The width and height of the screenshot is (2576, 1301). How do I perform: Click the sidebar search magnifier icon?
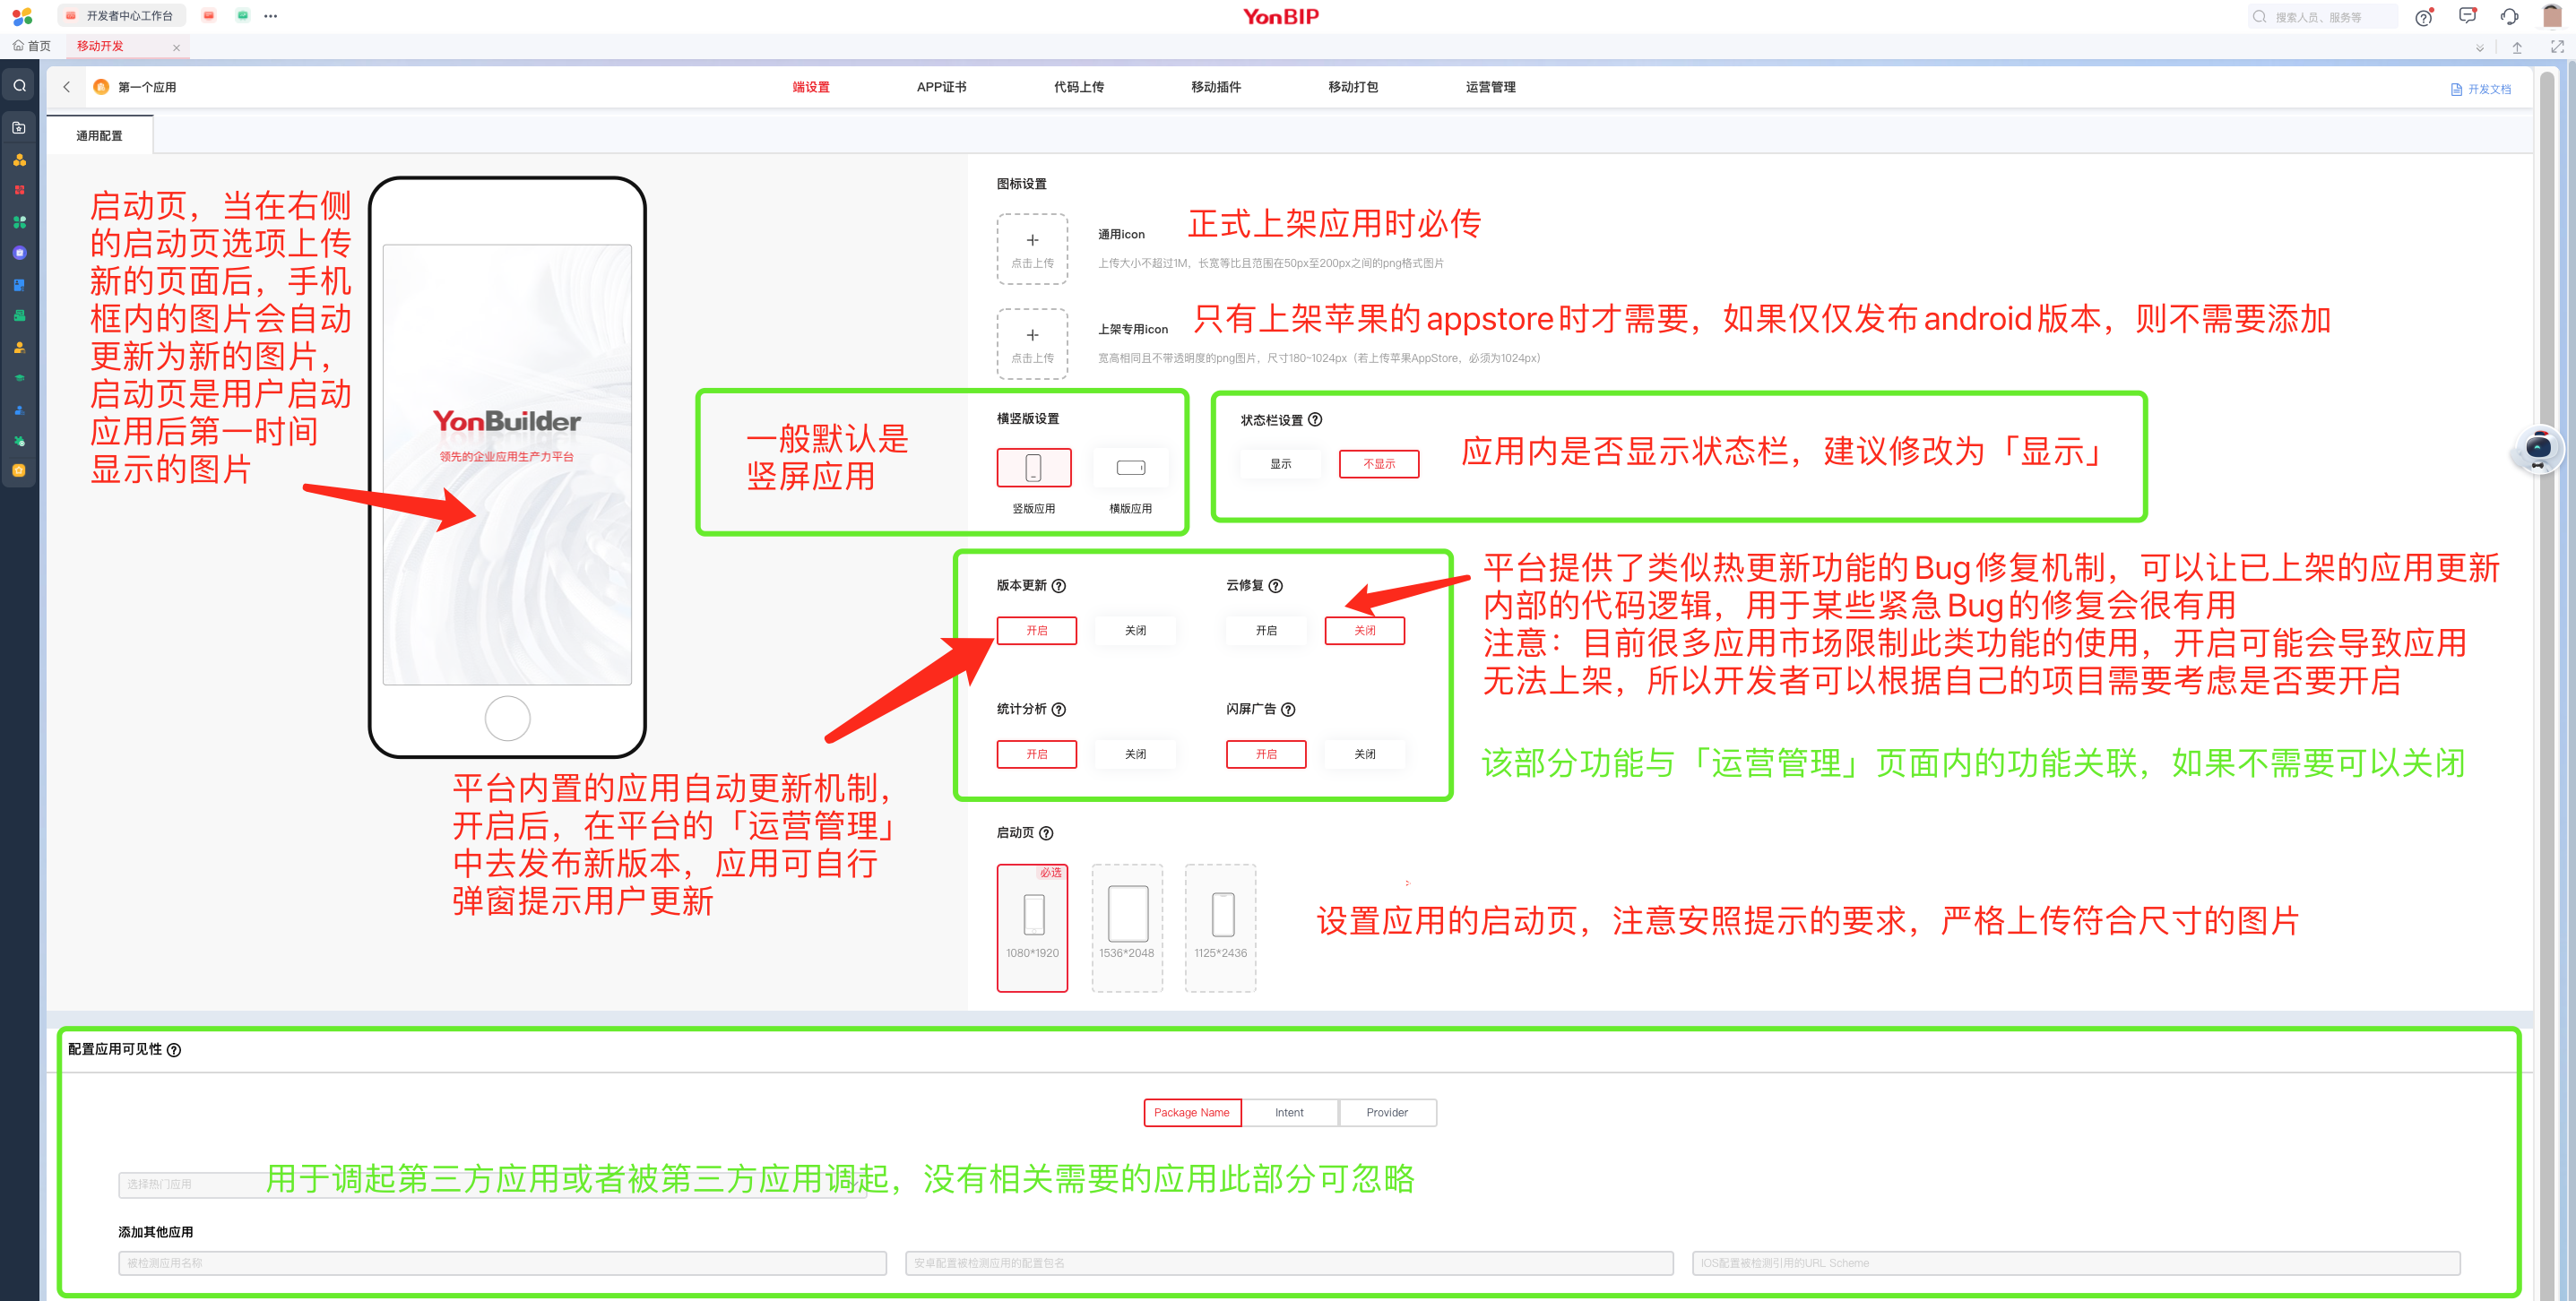click(x=19, y=86)
